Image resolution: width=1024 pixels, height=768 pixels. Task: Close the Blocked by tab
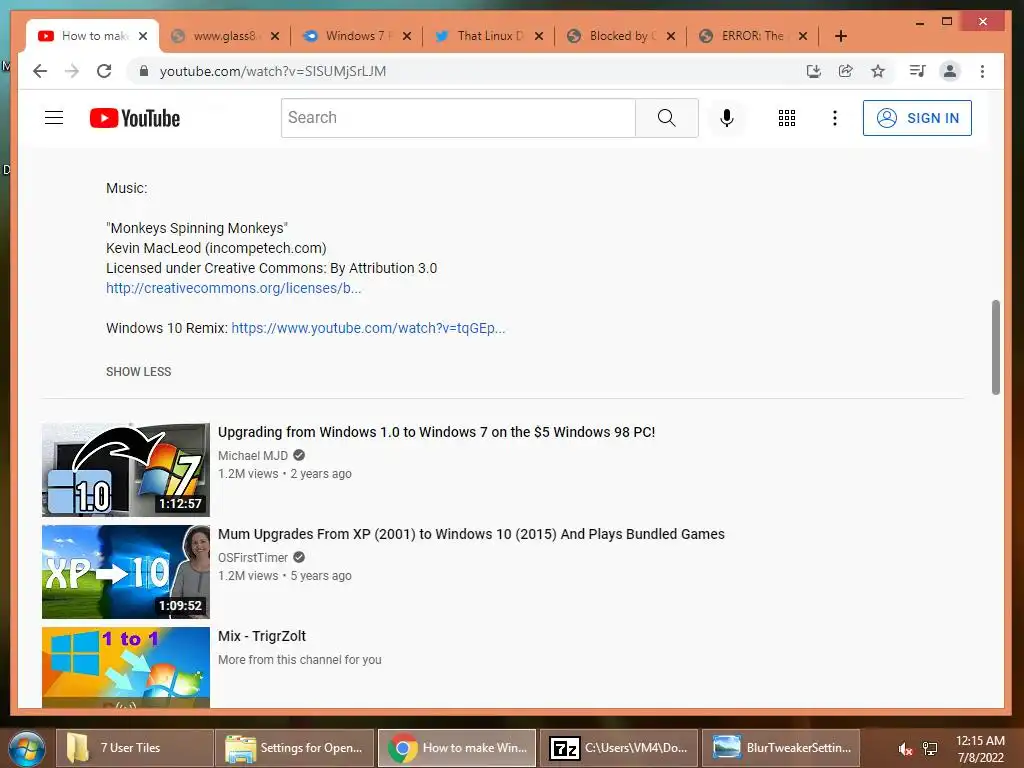click(x=671, y=36)
